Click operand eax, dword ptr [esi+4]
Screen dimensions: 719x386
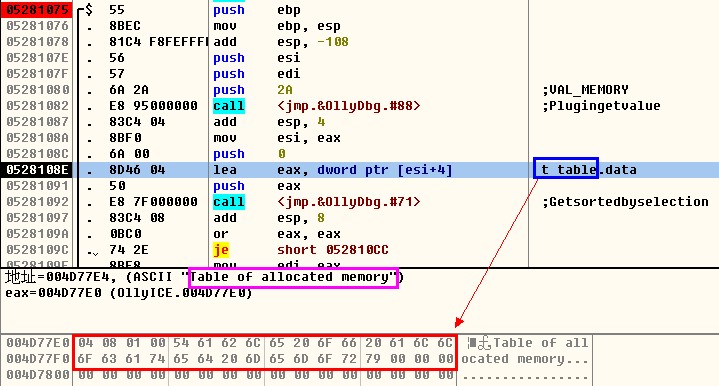pos(365,170)
